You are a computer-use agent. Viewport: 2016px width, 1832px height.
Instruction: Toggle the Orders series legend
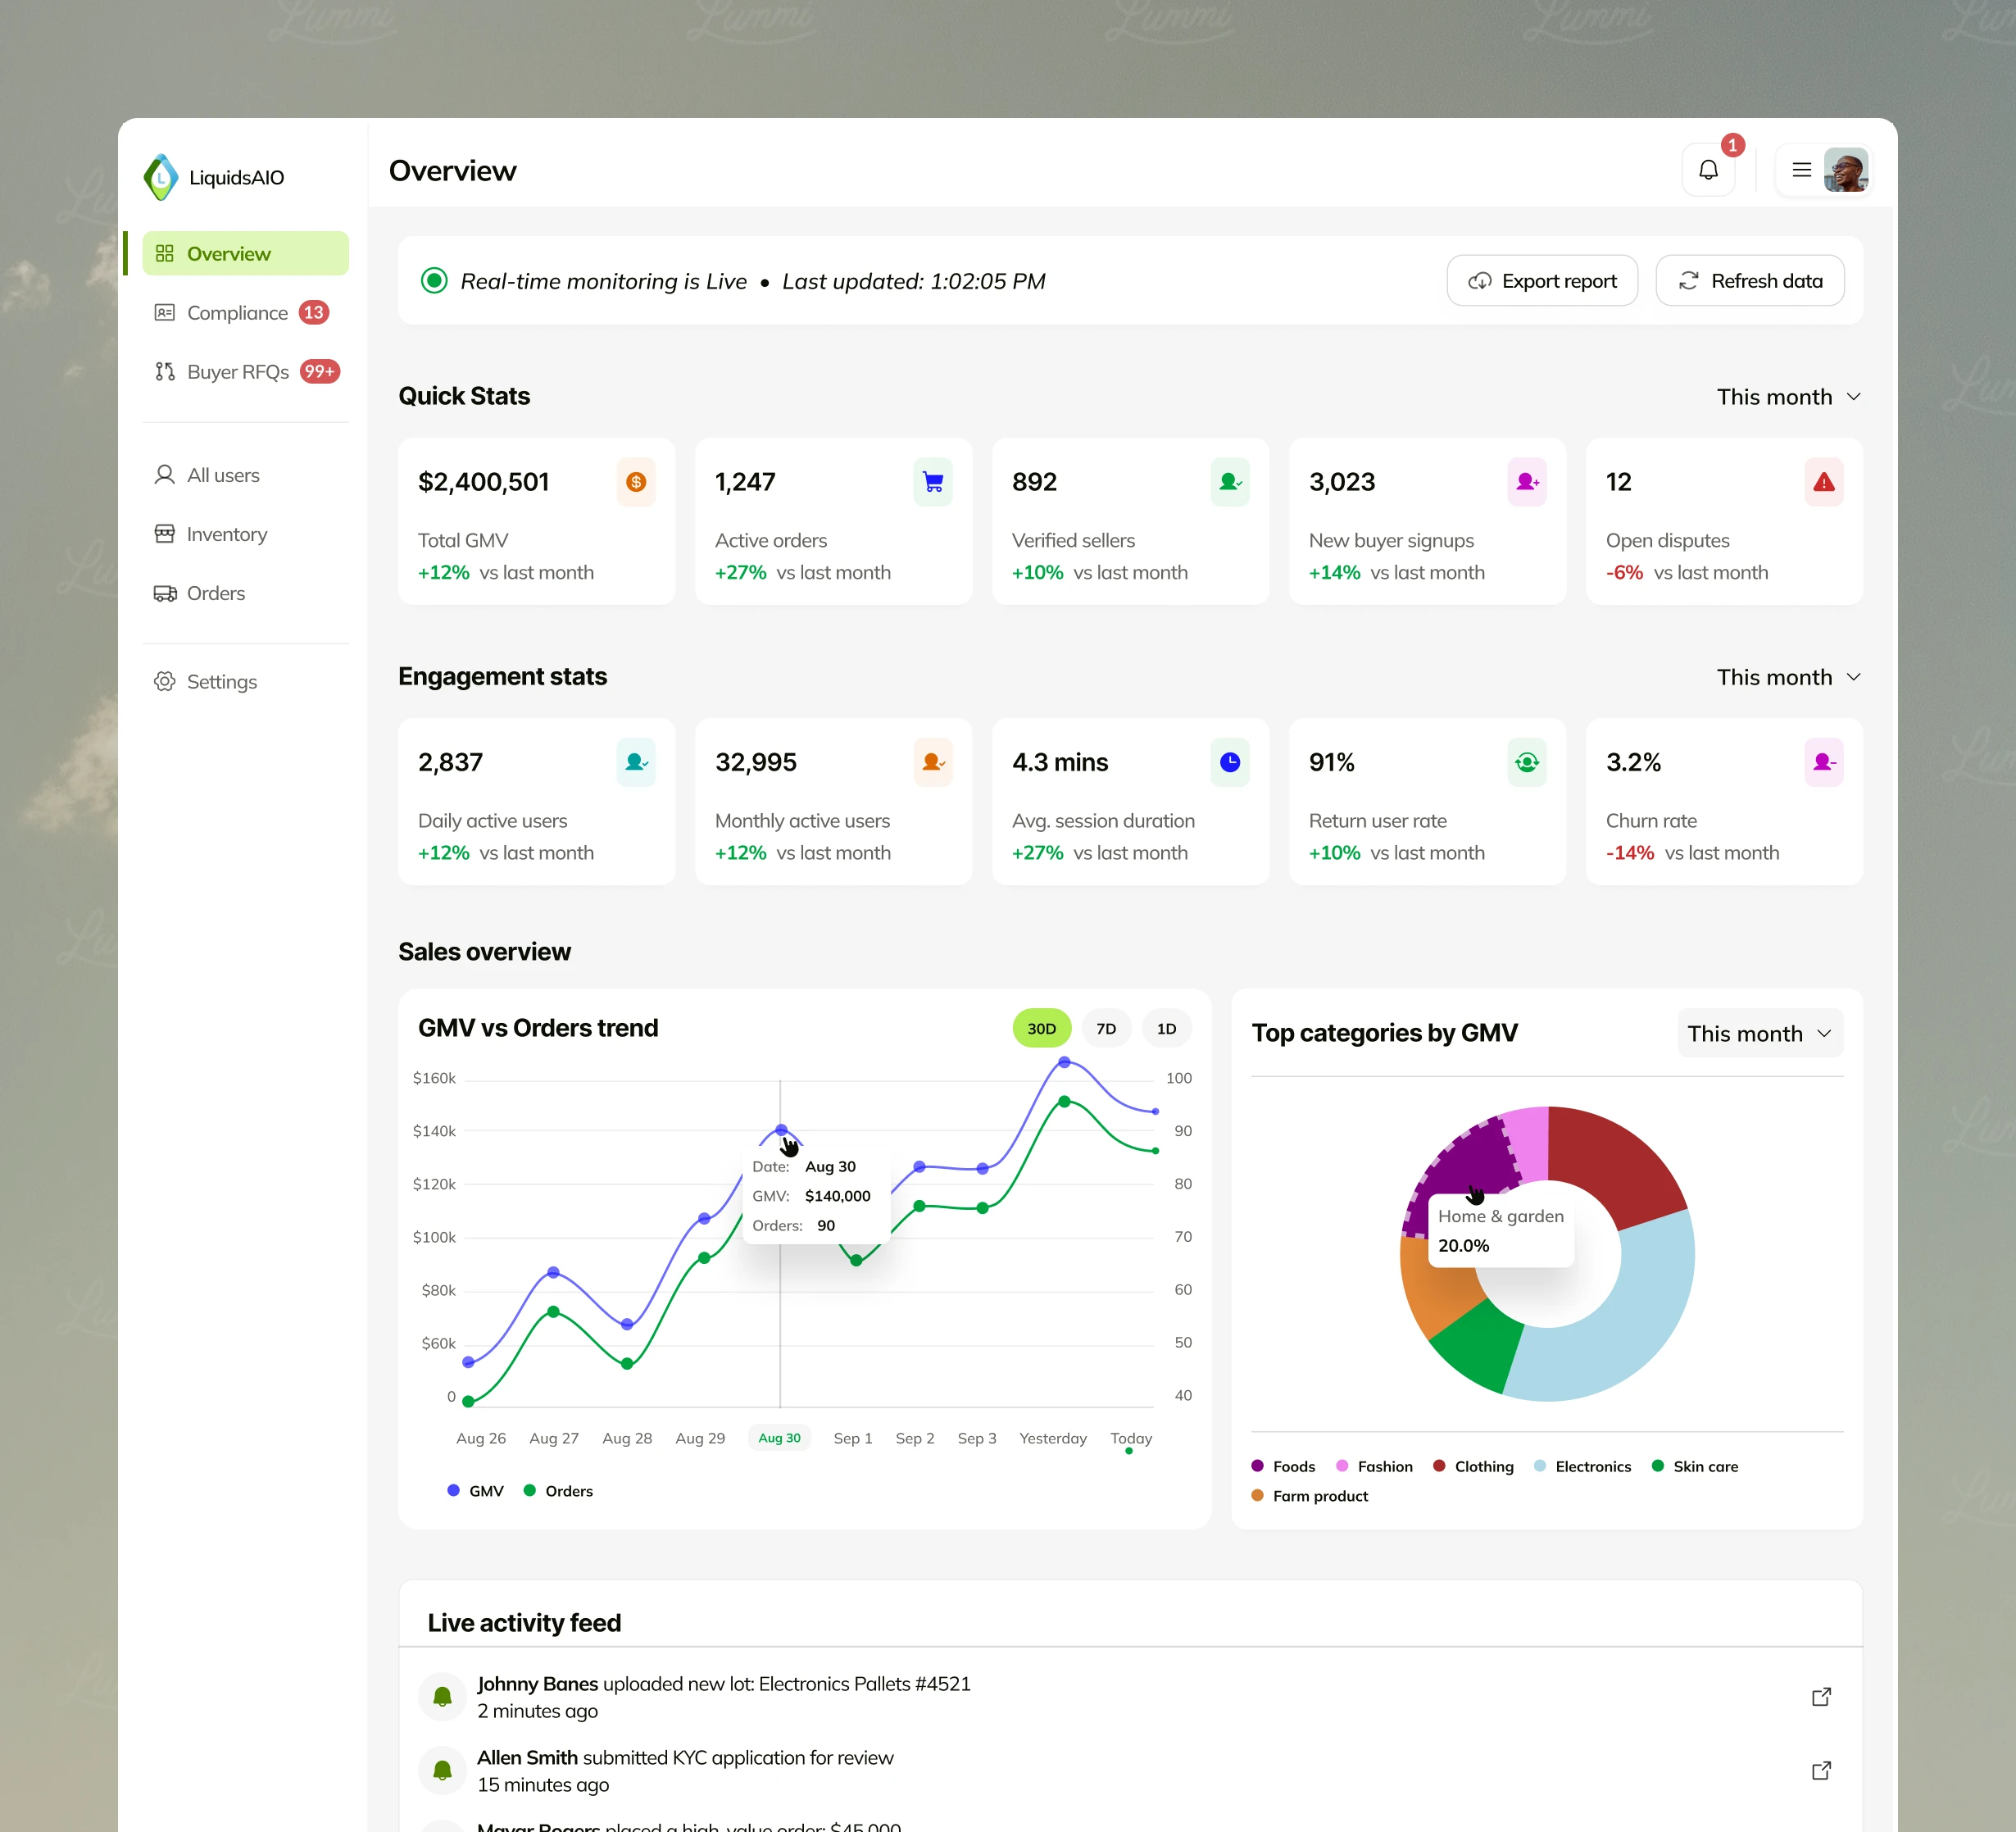tap(558, 1491)
